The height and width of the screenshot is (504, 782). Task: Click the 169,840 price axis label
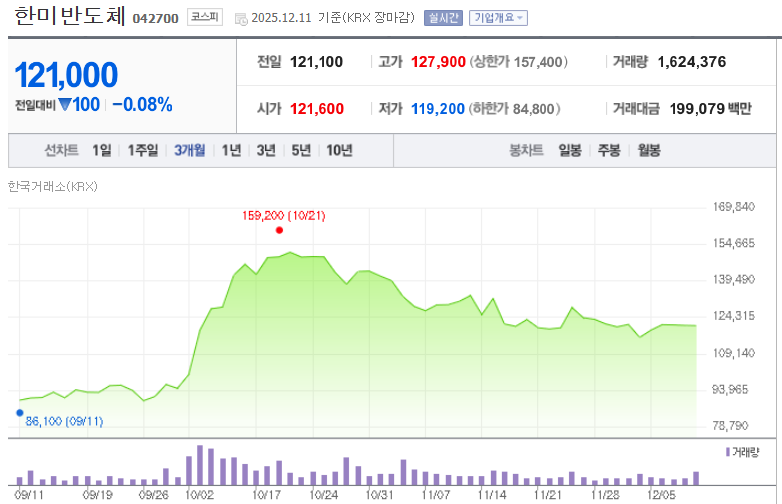[x=734, y=206]
